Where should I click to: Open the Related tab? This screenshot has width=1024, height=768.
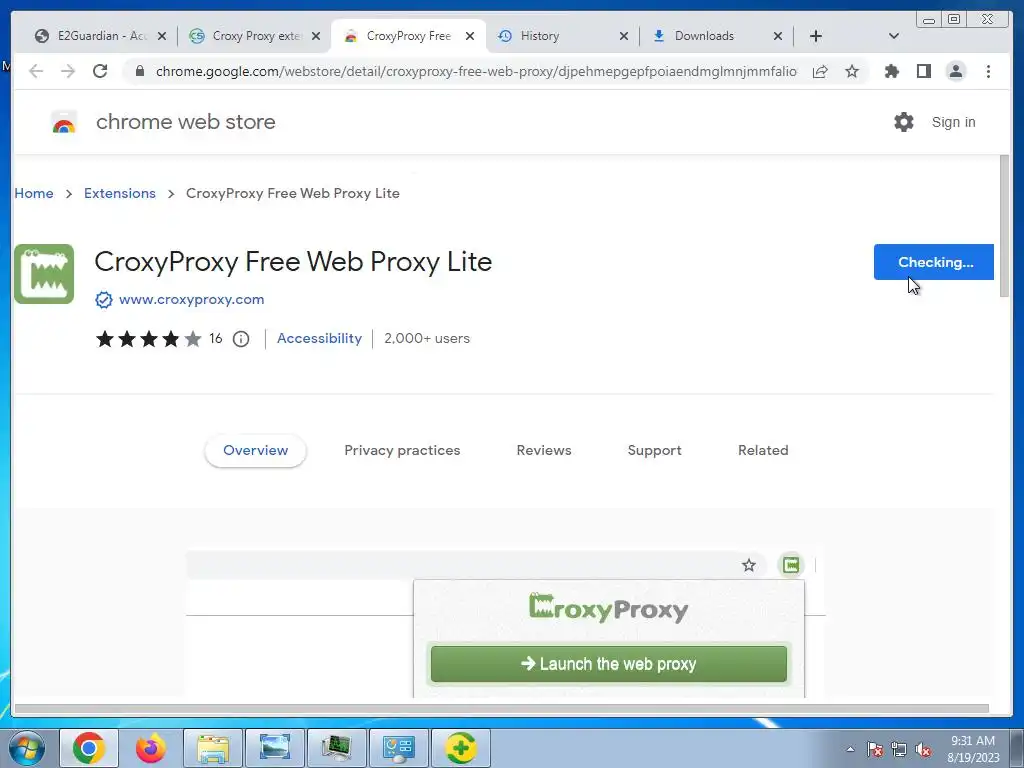click(763, 451)
